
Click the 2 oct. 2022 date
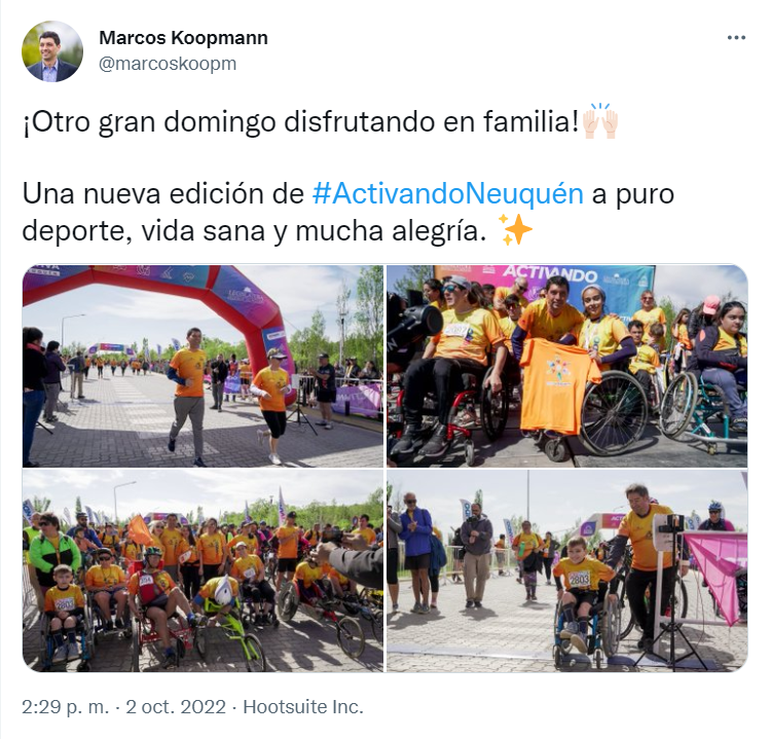176,707
